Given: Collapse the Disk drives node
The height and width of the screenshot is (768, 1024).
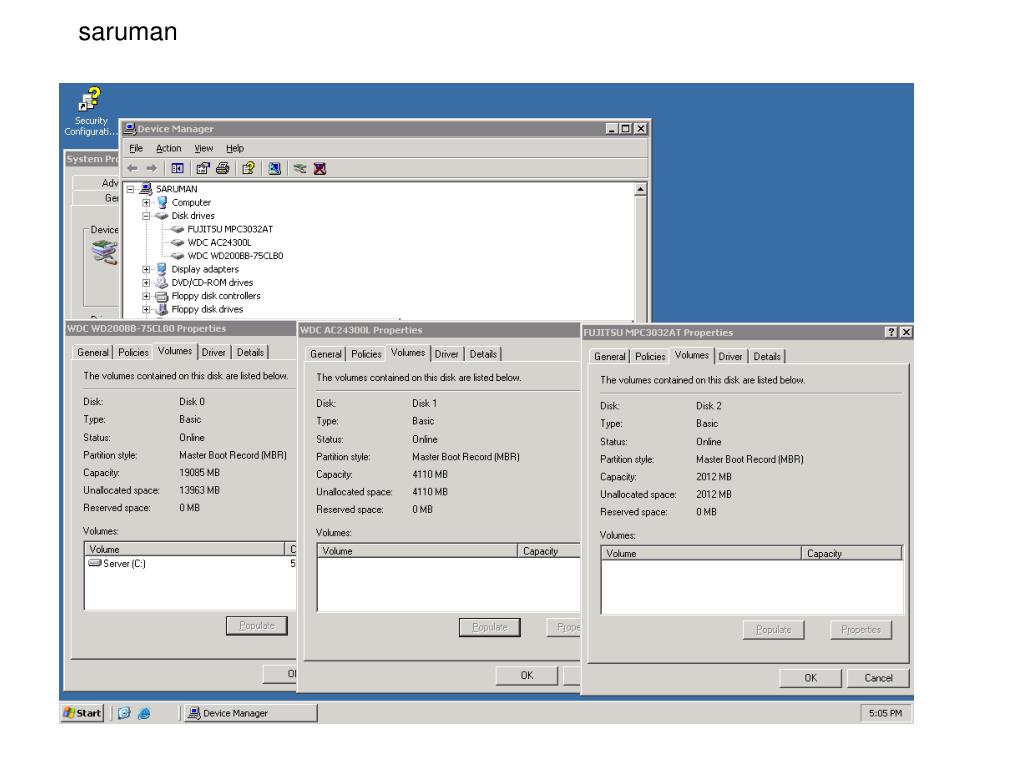Looking at the screenshot, I should point(146,216).
